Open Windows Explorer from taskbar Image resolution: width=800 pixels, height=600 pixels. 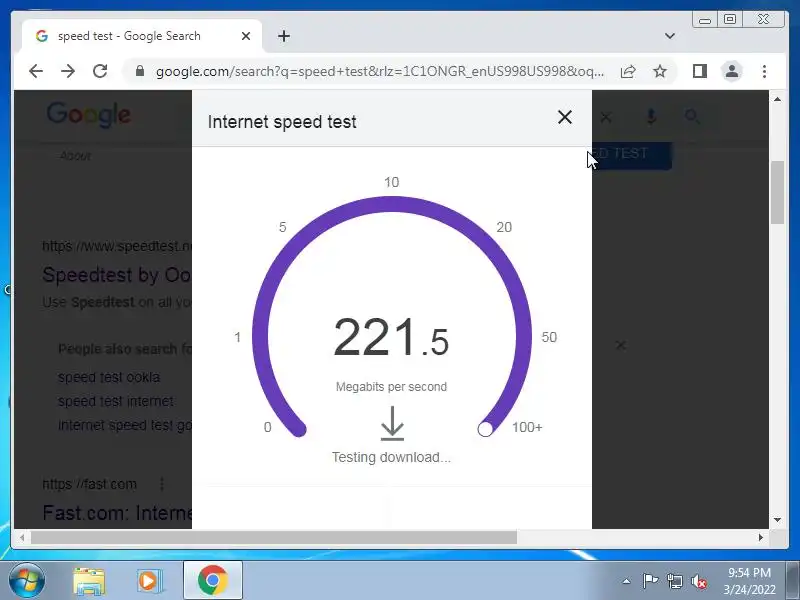pos(89,581)
